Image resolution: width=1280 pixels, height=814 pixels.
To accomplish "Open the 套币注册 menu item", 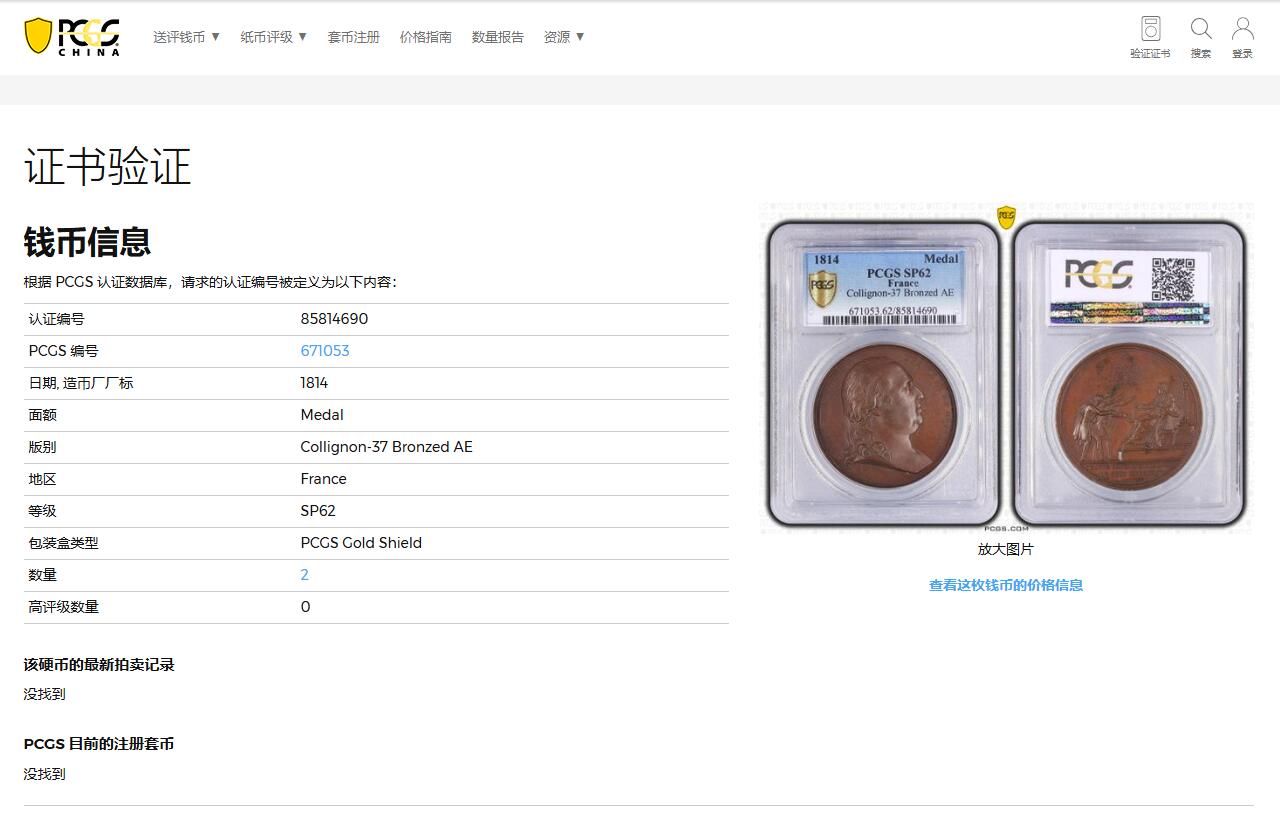I will (354, 37).
